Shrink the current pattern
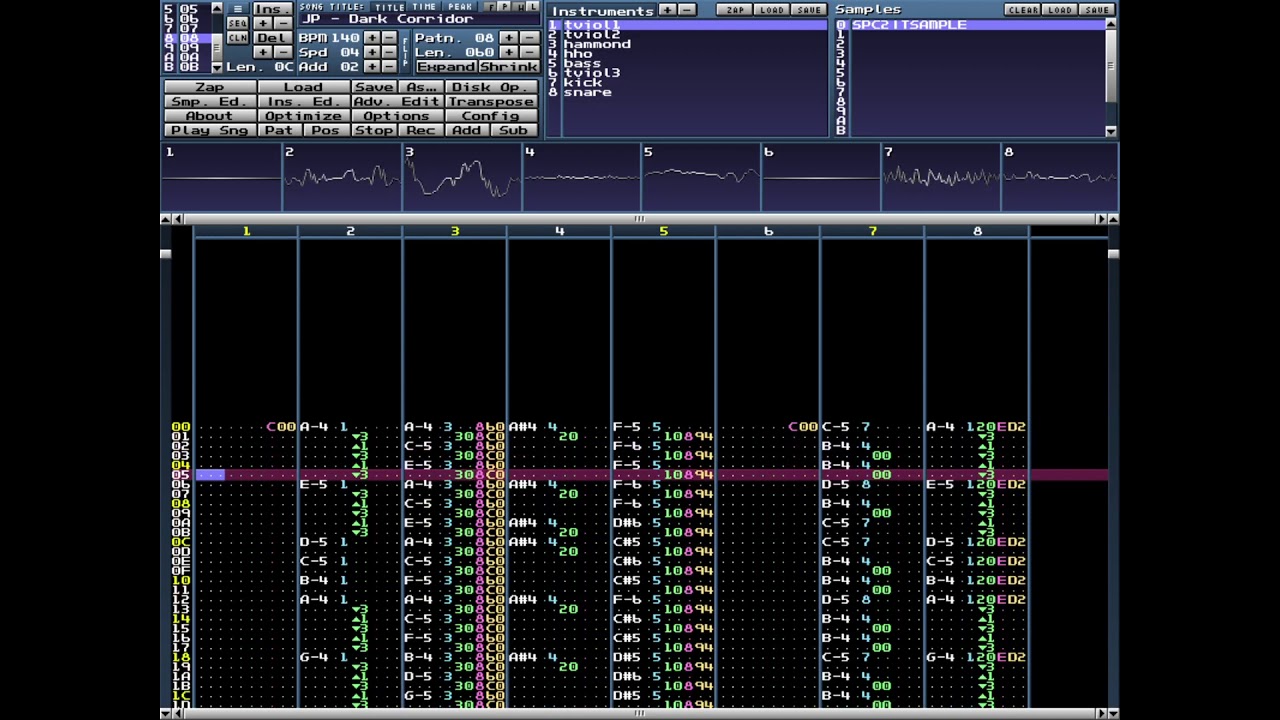Image resolution: width=1280 pixels, height=720 pixels. click(x=508, y=67)
